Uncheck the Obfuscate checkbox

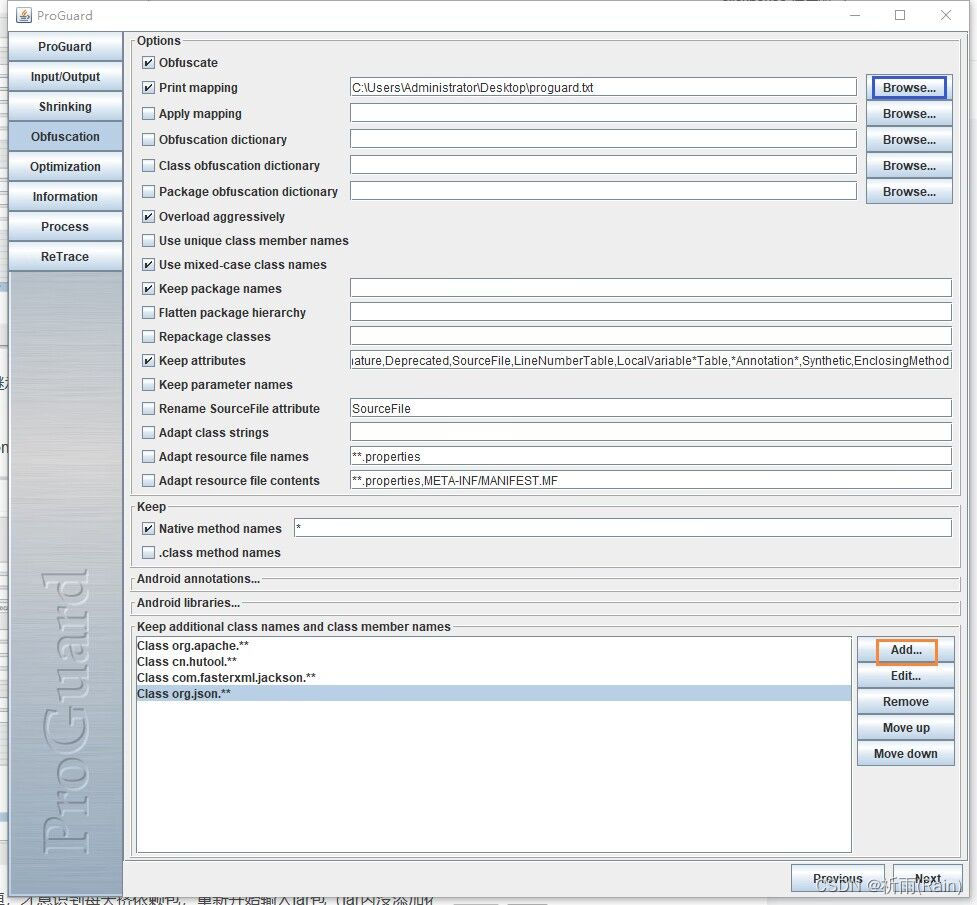[148, 62]
